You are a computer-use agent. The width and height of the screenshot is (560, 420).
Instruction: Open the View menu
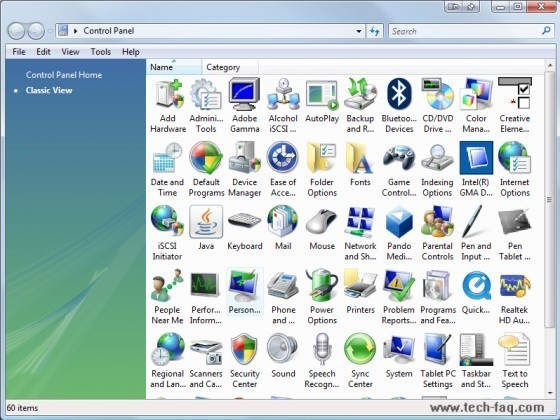tap(70, 52)
